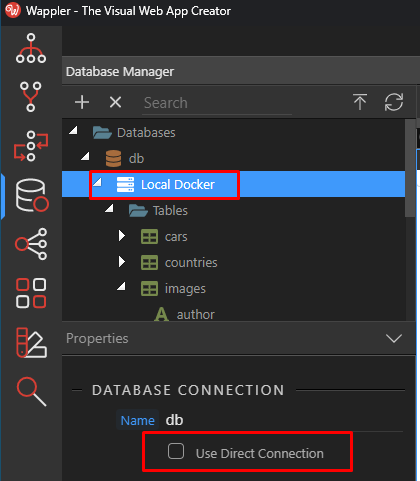Screen dimensions: 420x481
Task: Open the Site Manager hierarchy icon
Action: (31, 48)
